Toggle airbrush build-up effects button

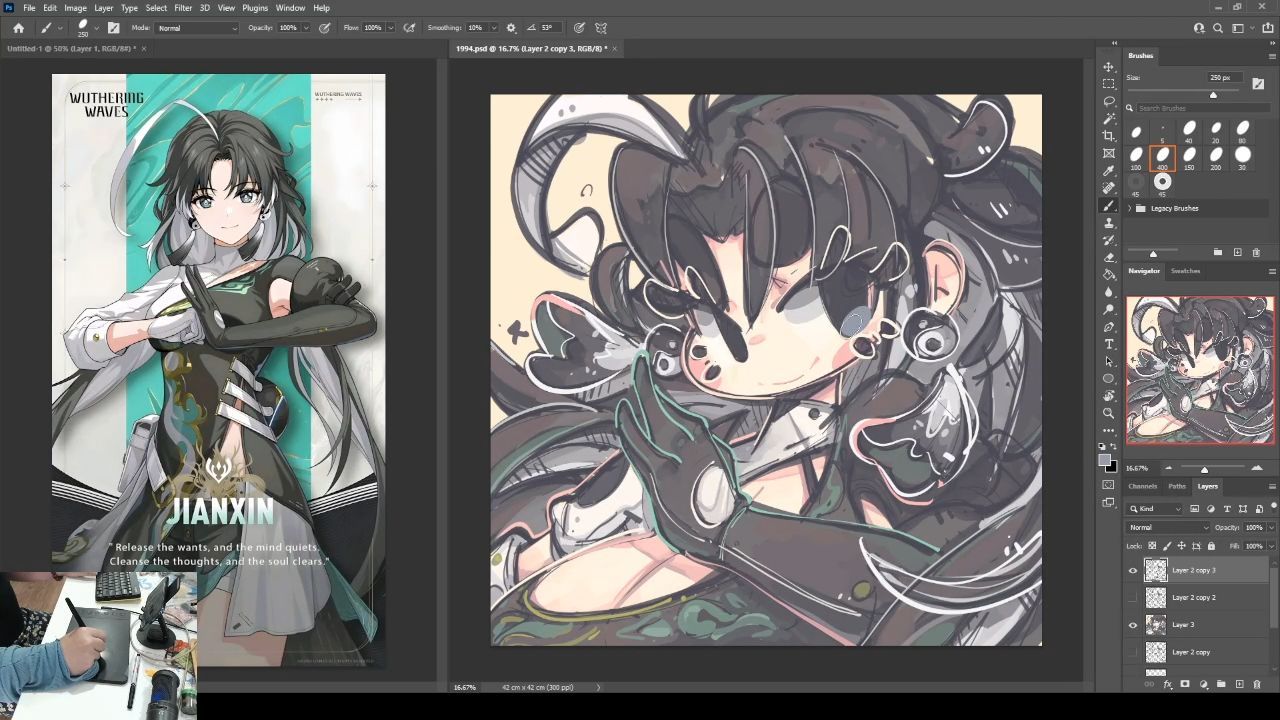pos(410,28)
